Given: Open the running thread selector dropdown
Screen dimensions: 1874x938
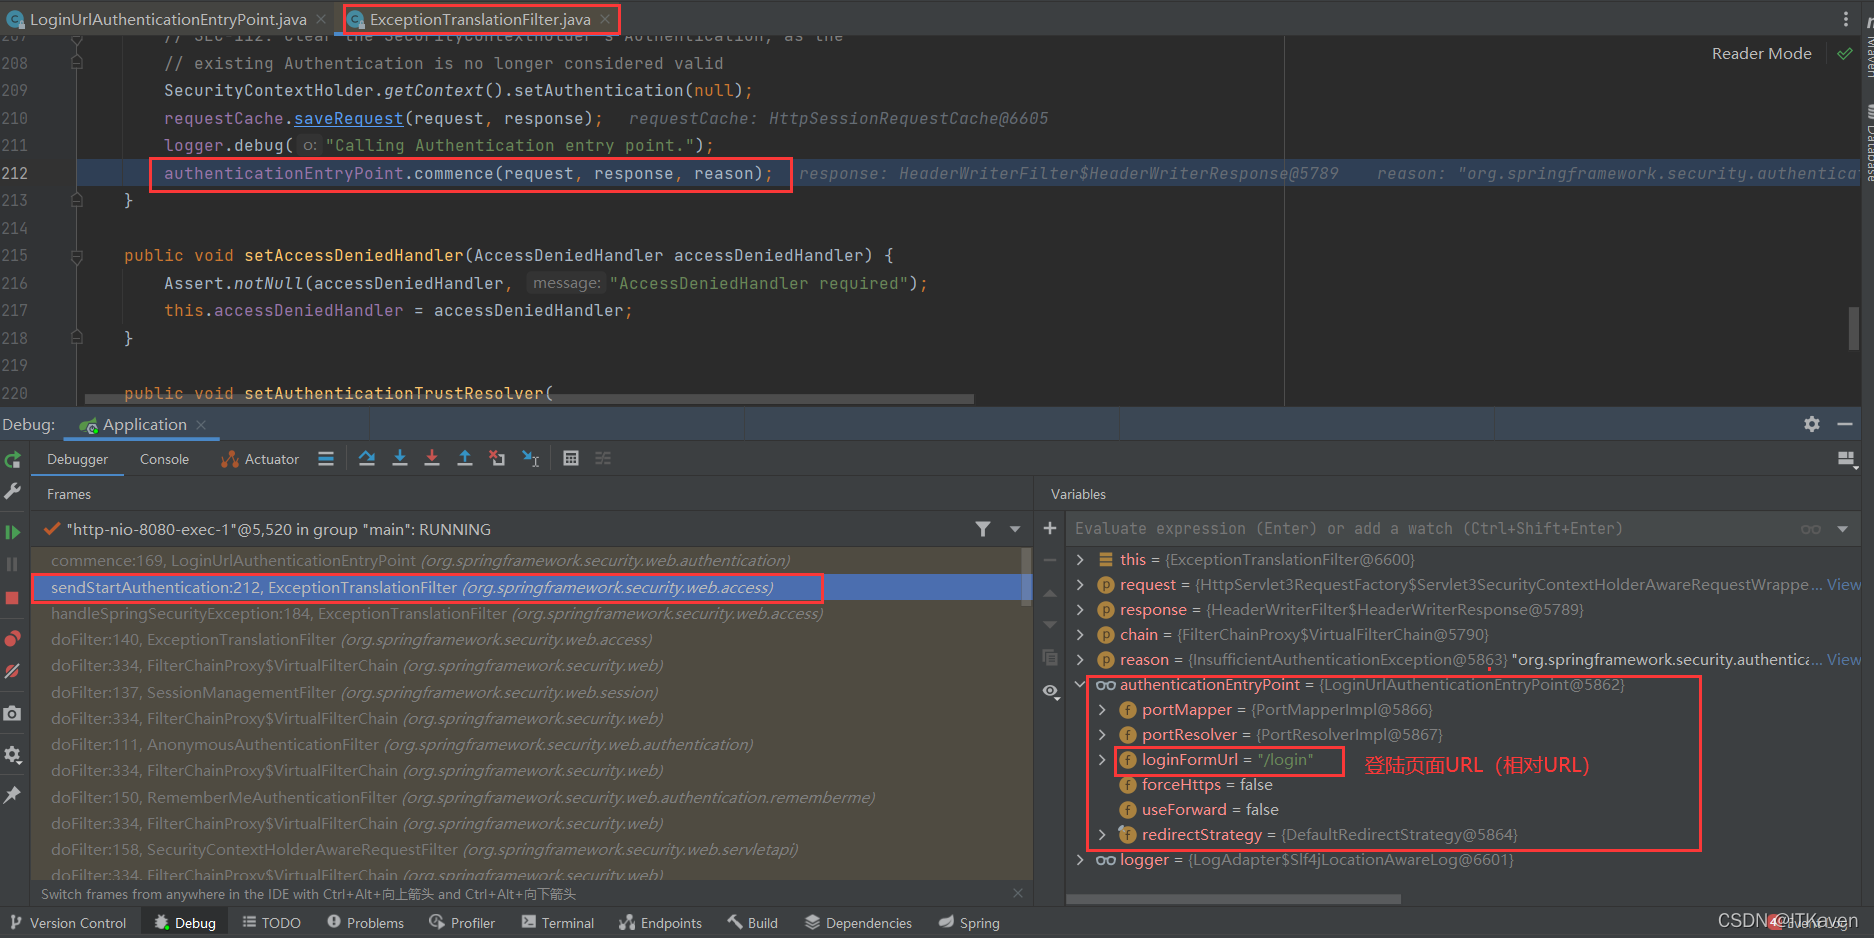Looking at the screenshot, I should [1015, 529].
